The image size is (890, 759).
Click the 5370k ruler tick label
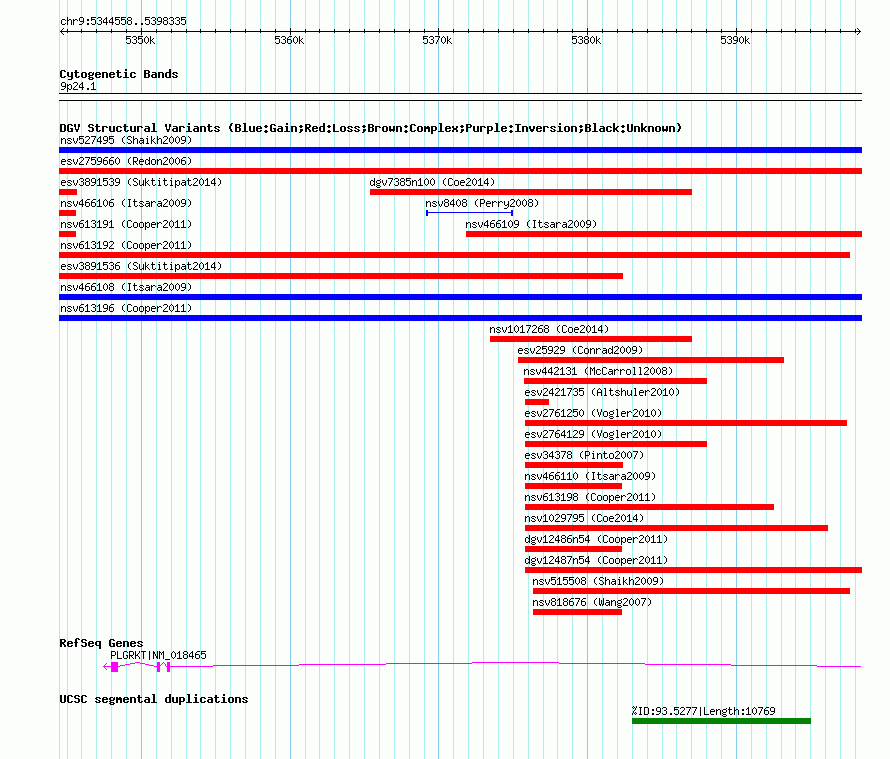(x=437, y=40)
